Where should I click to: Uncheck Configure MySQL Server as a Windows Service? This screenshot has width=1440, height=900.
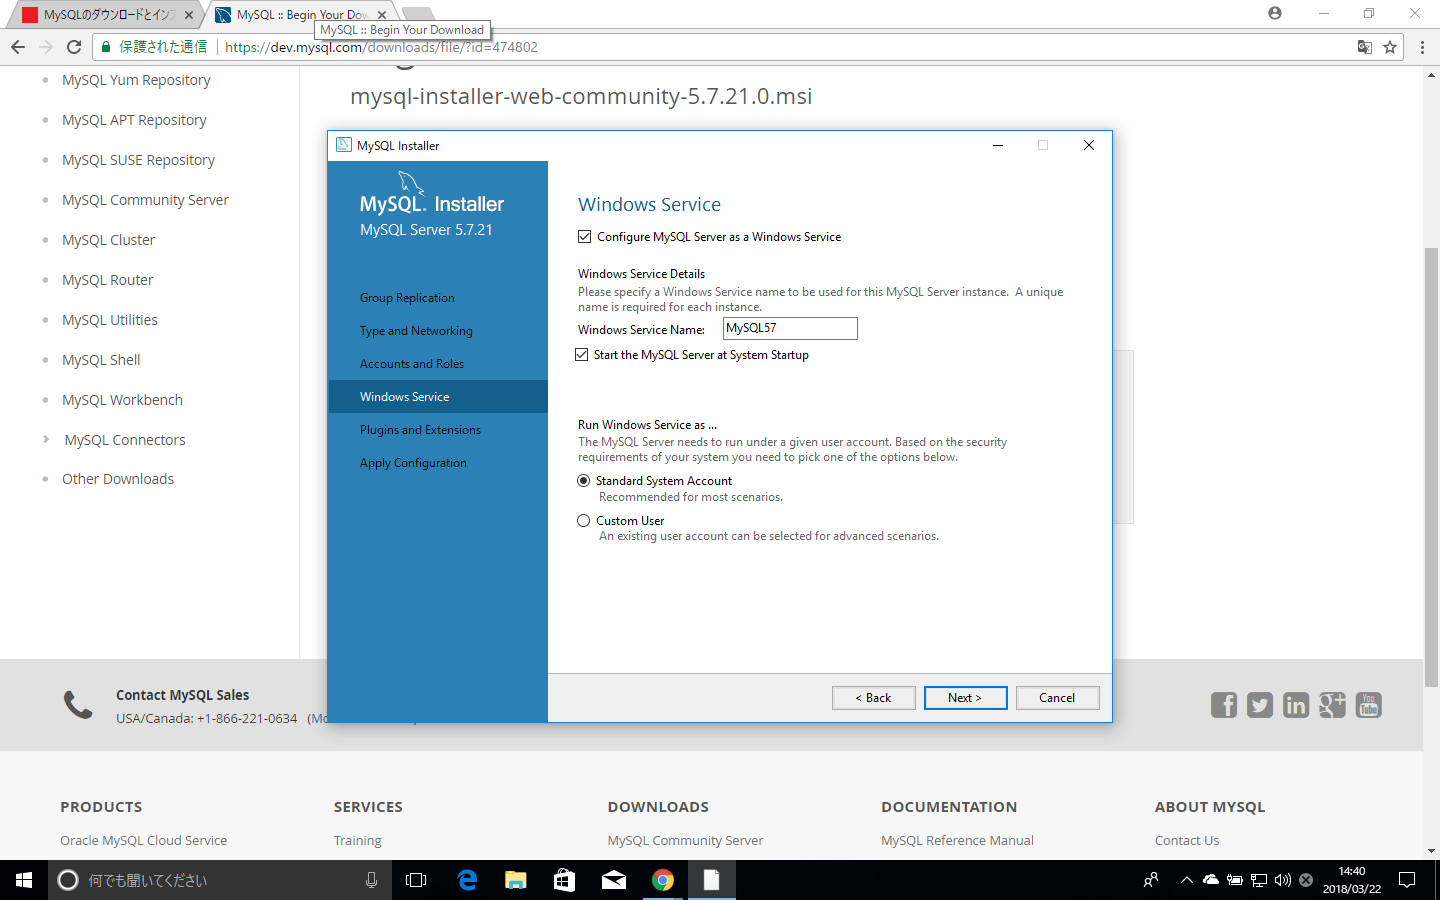coord(584,236)
